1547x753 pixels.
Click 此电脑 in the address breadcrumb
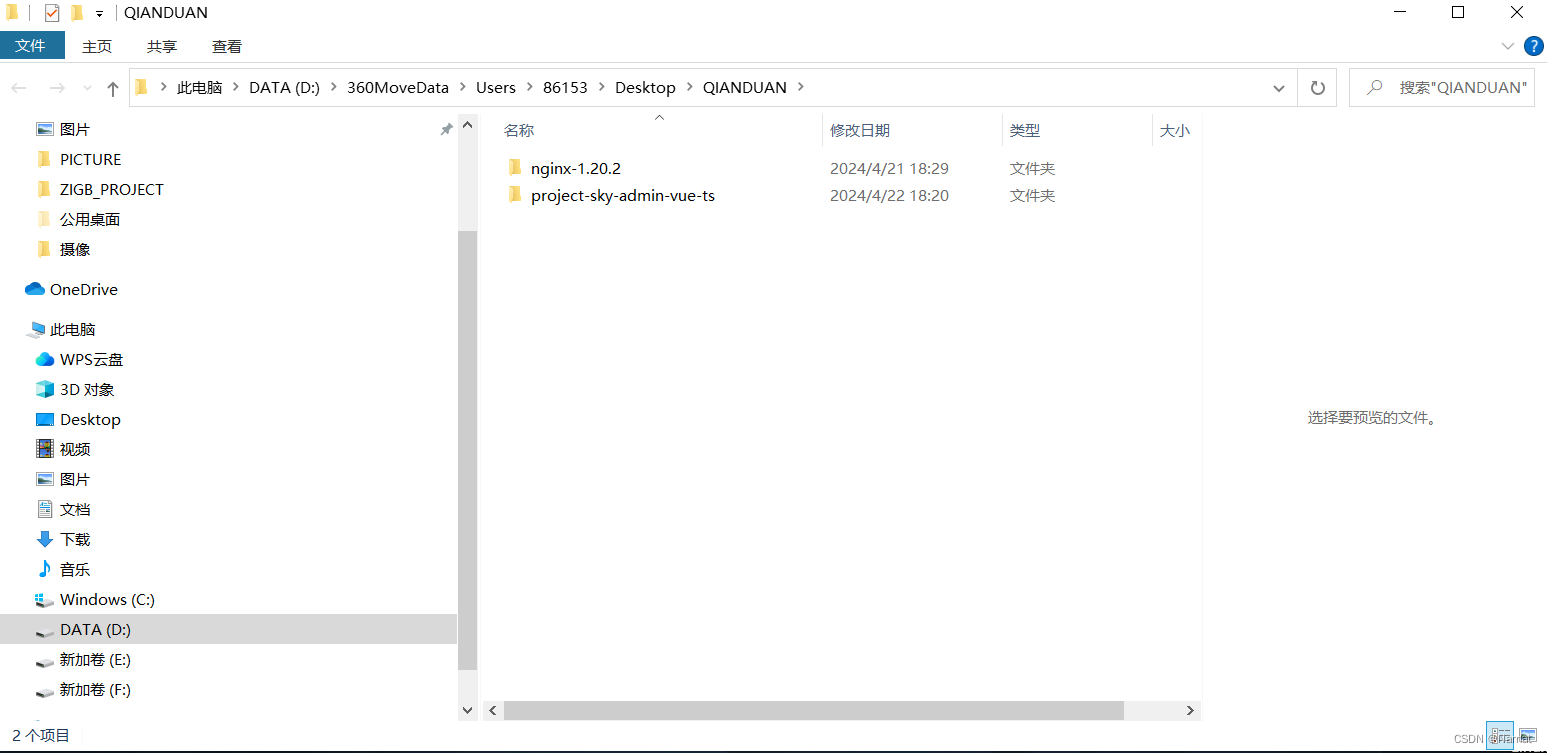click(200, 88)
